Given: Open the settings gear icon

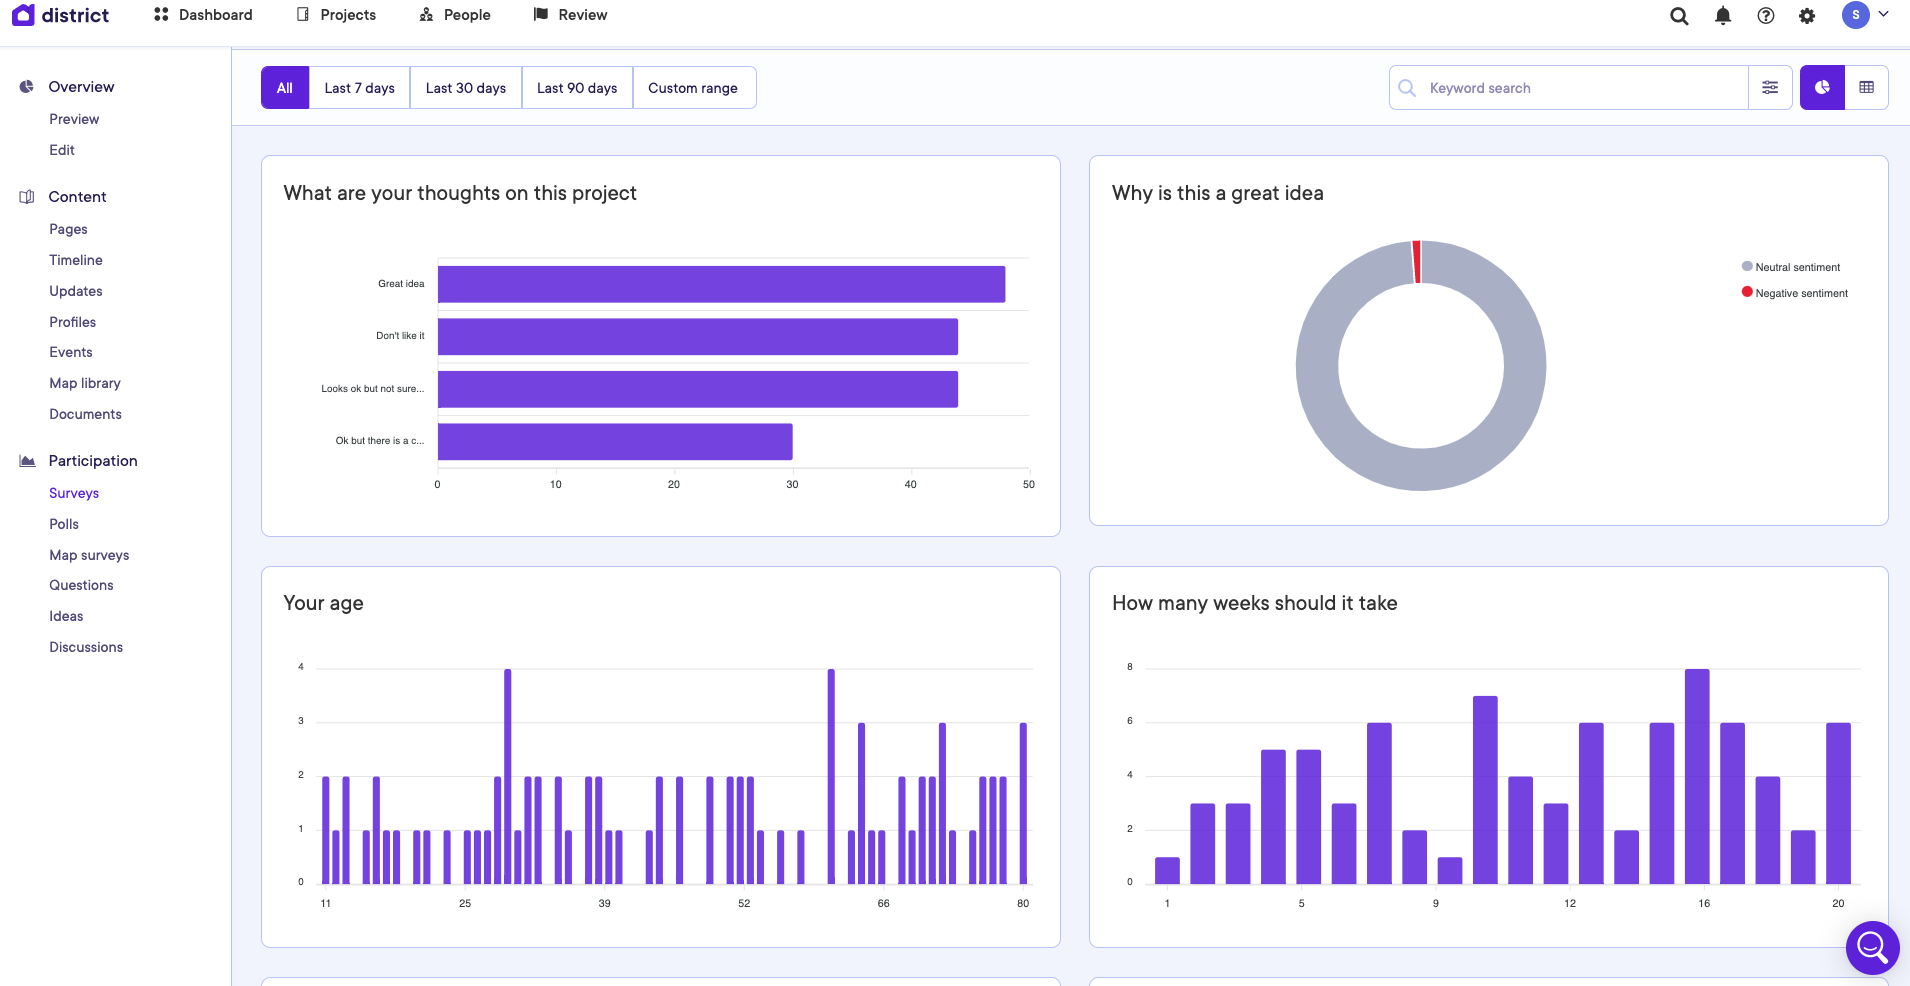Looking at the screenshot, I should pos(1807,16).
